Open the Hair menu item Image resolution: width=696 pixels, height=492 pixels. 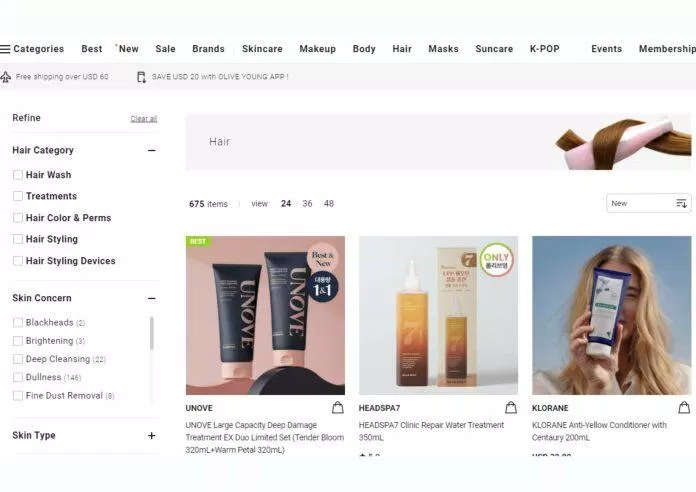[x=402, y=49]
